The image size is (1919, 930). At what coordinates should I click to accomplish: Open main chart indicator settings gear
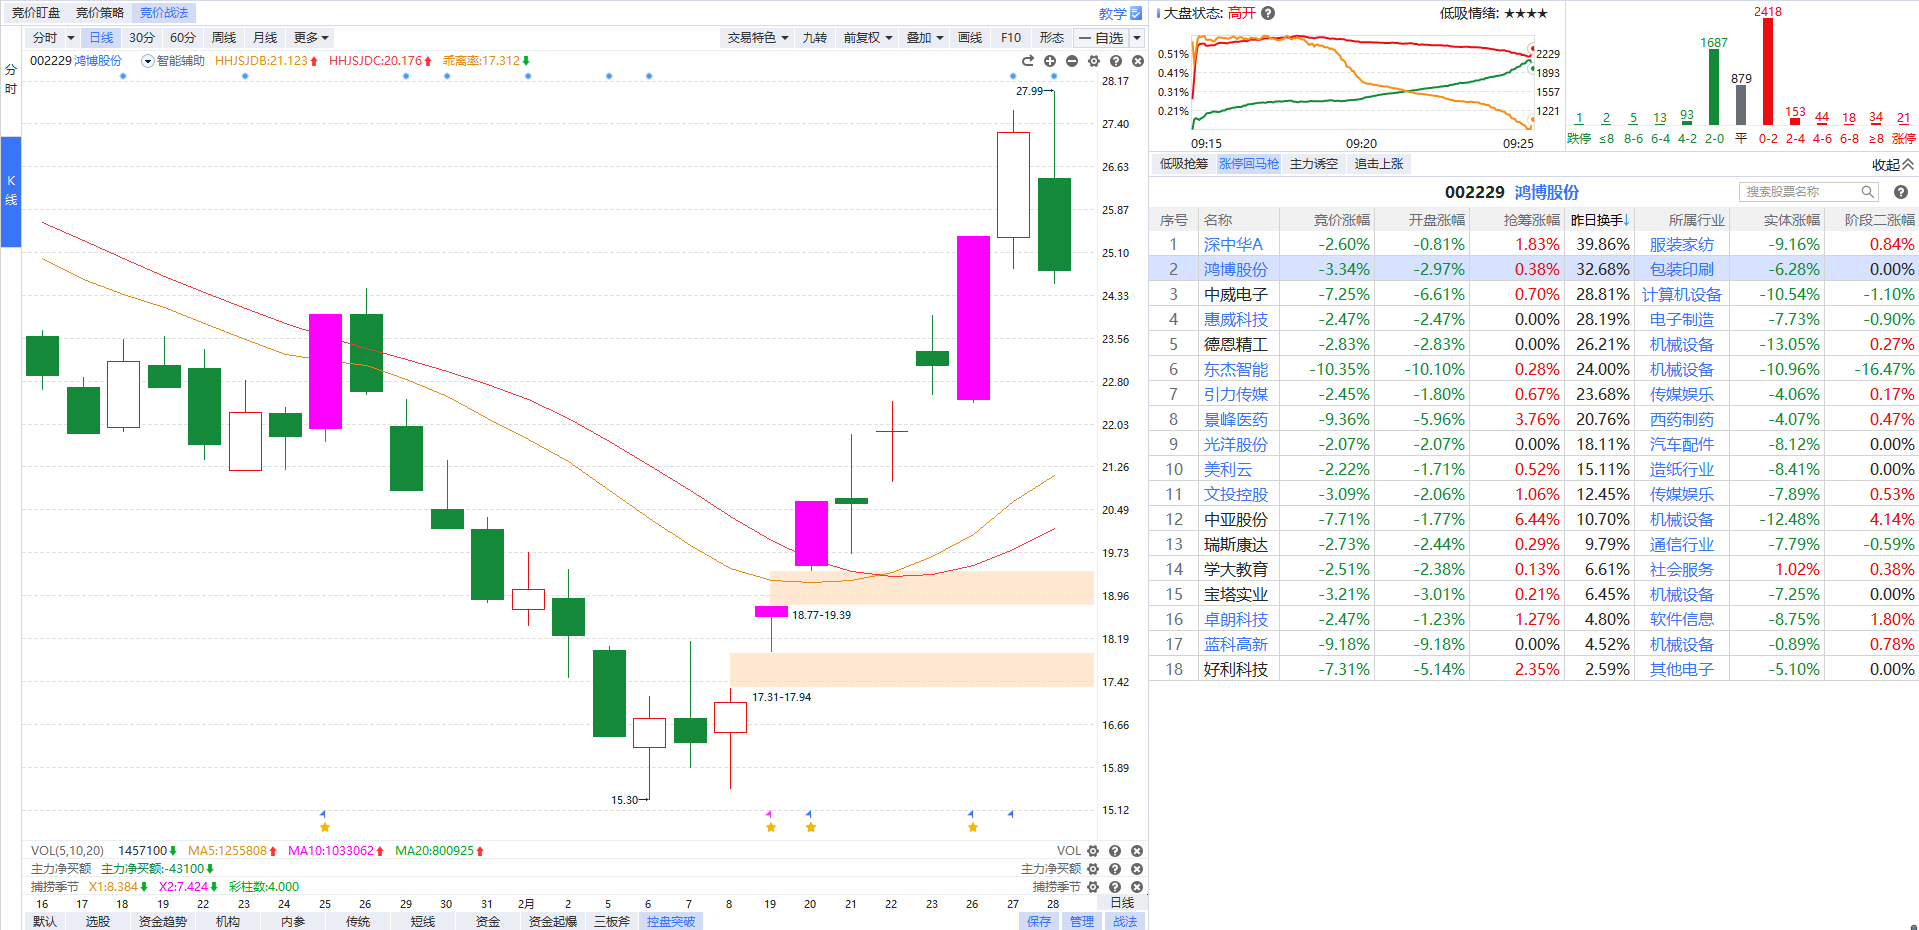point(1094,61)
